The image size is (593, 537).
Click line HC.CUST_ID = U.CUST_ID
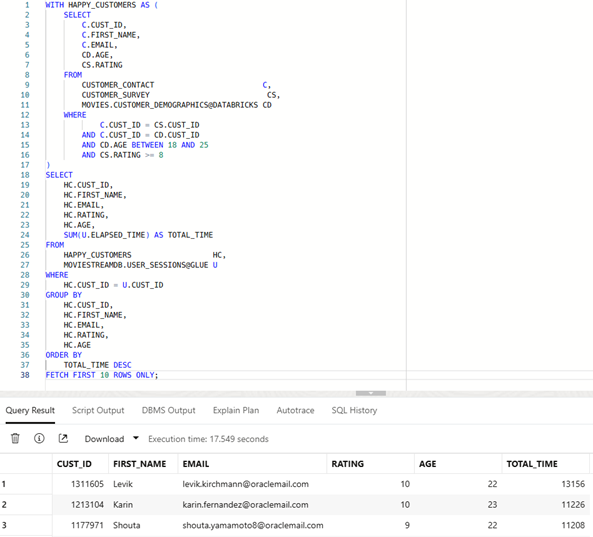coord(113,285)
